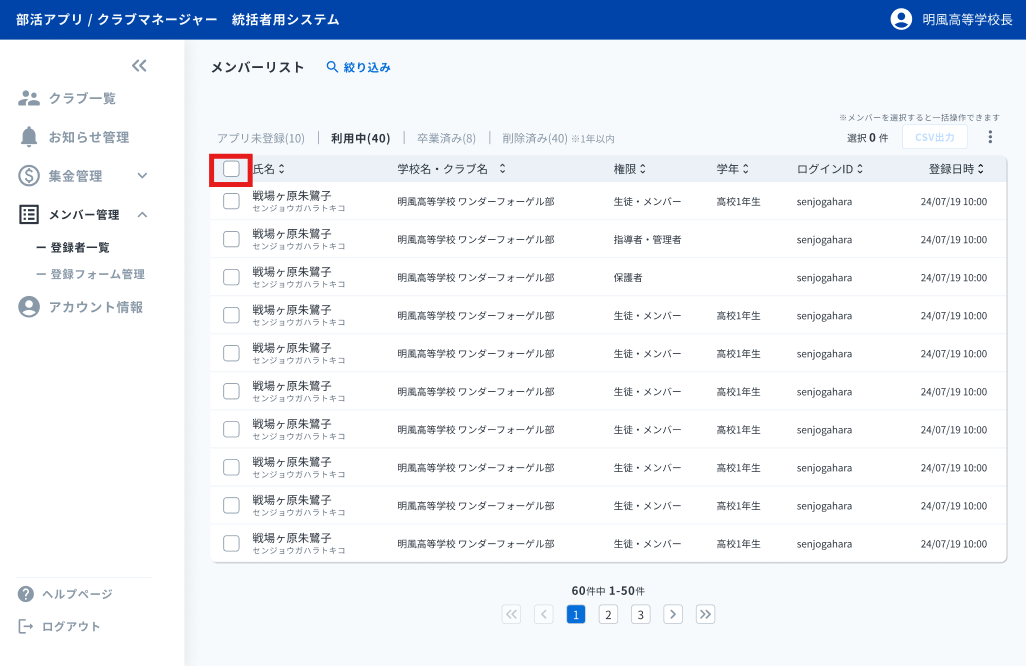Click the ヘルプページ question mark icon
Image resolution: width=1026 pixels, height=666 pixels.
pos(26,594)
